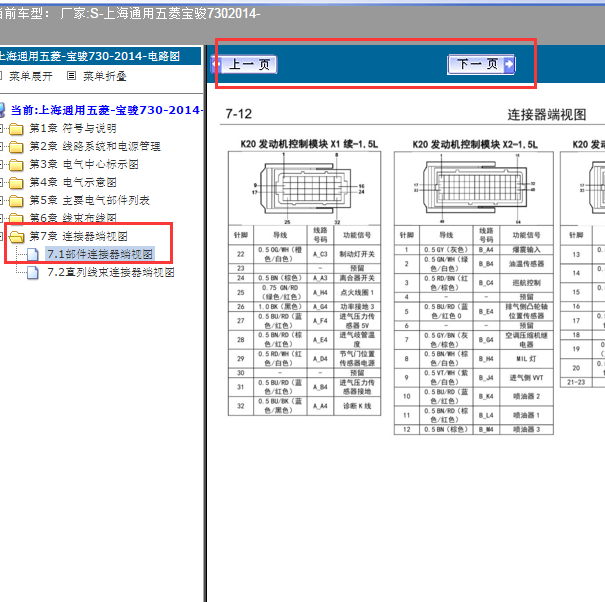The height and width of the screenshot is (602, 605).
Task: Click folder icon of 第6章 线束布线图
Action: click(x=16, y=218)
